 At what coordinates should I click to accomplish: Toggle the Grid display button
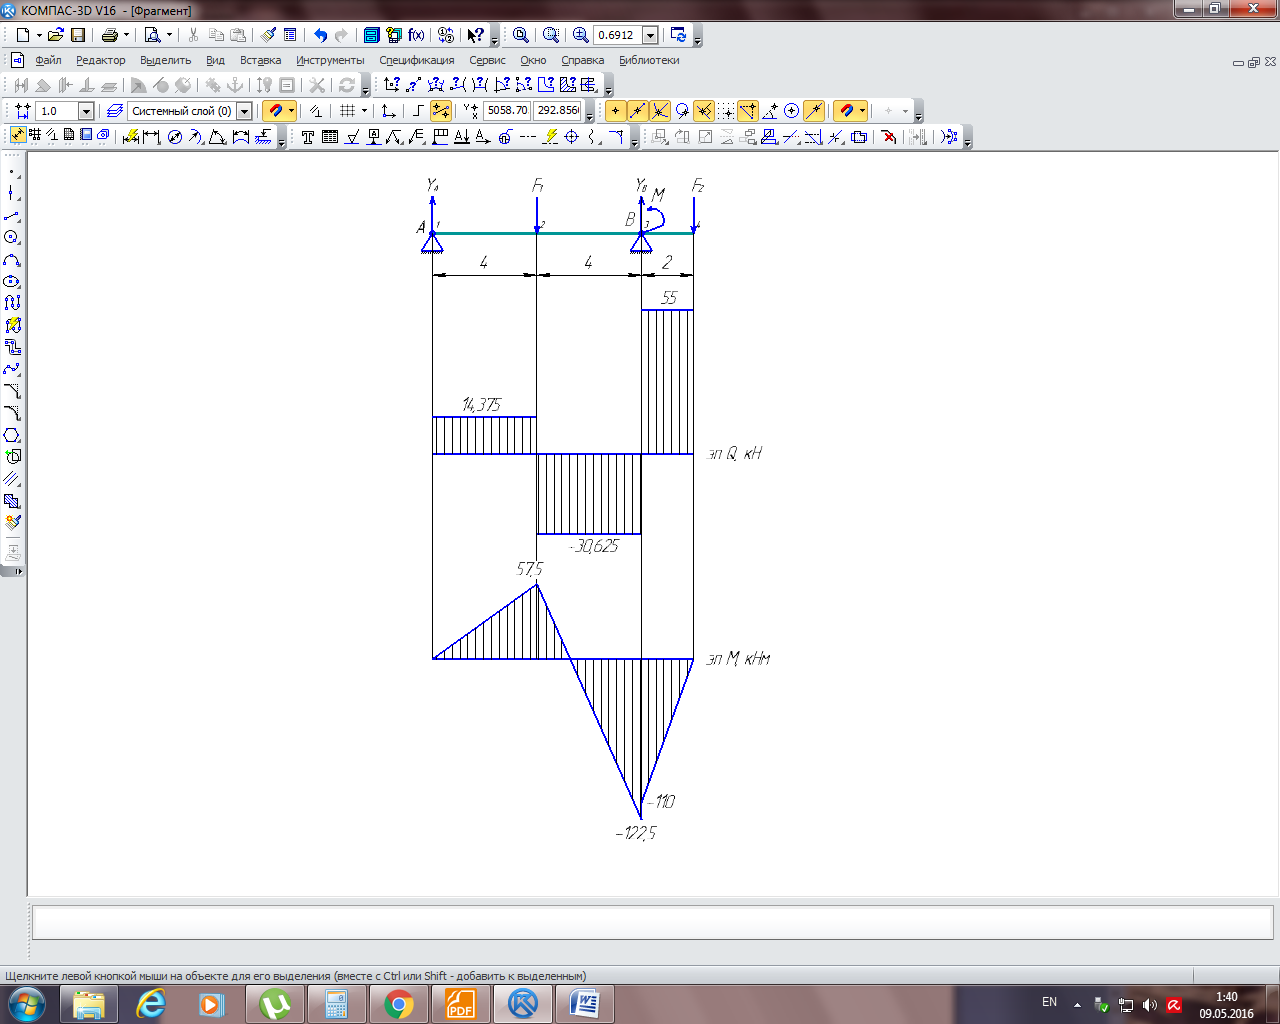tap(347, 111)
